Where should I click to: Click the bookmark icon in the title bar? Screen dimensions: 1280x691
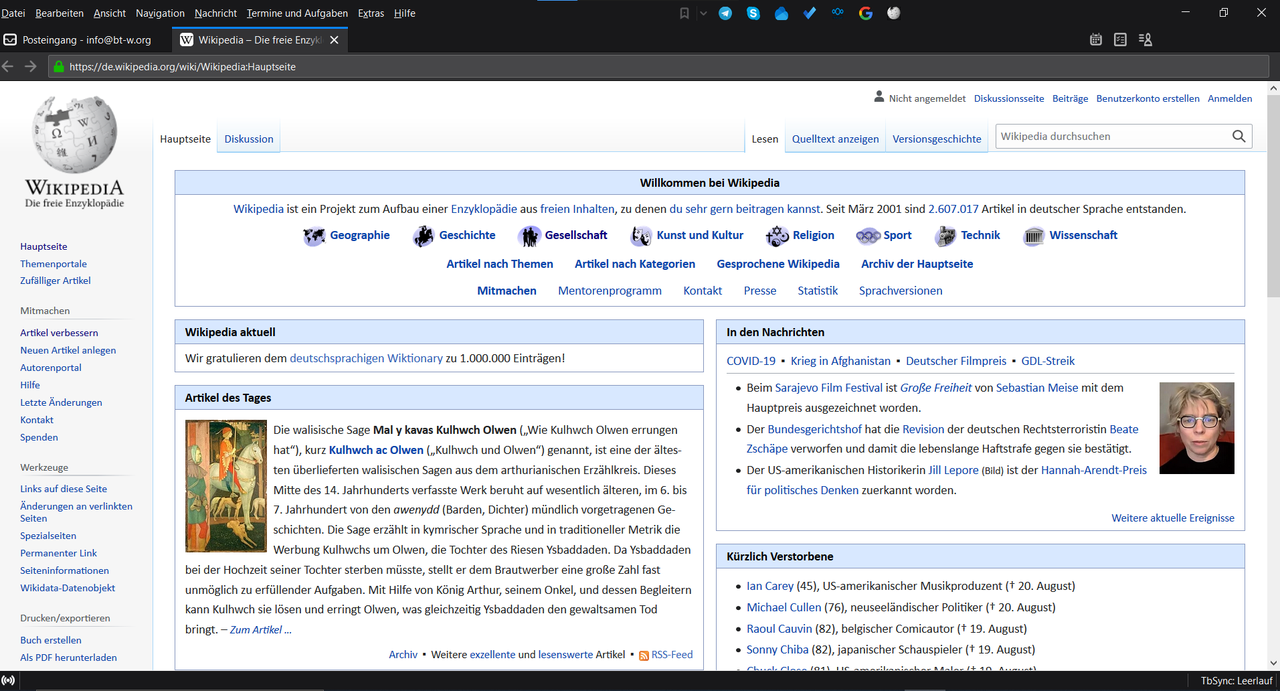[684, 13]
